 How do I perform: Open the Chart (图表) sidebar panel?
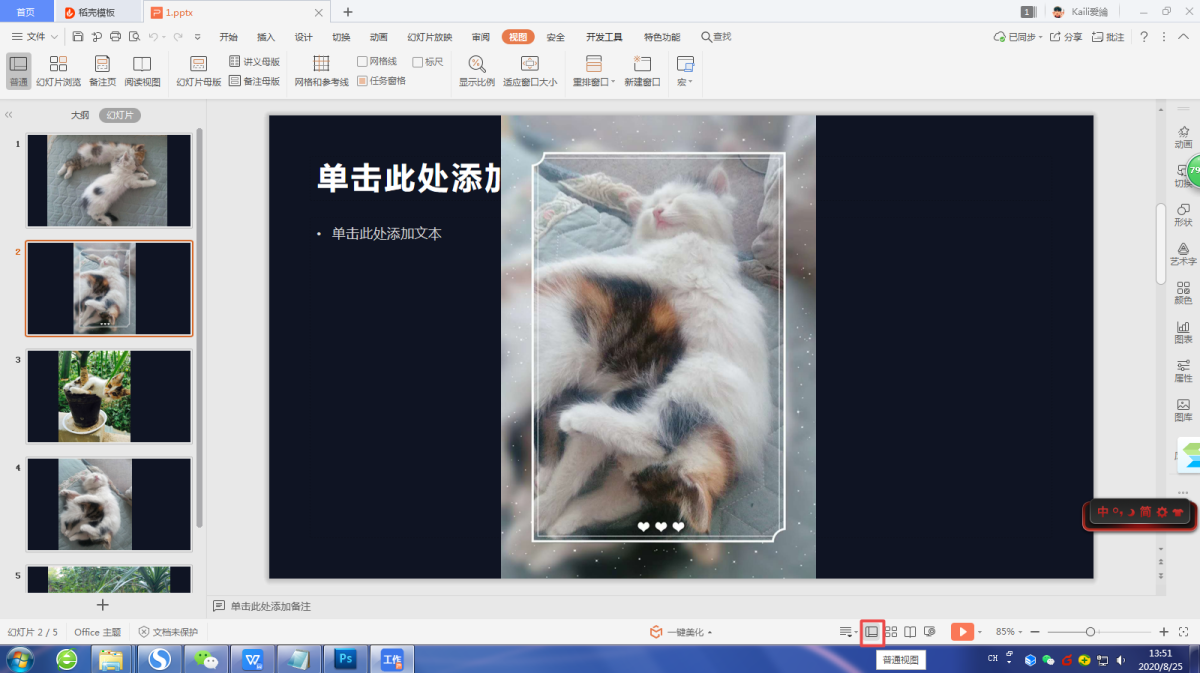[x=1183, y=329]
